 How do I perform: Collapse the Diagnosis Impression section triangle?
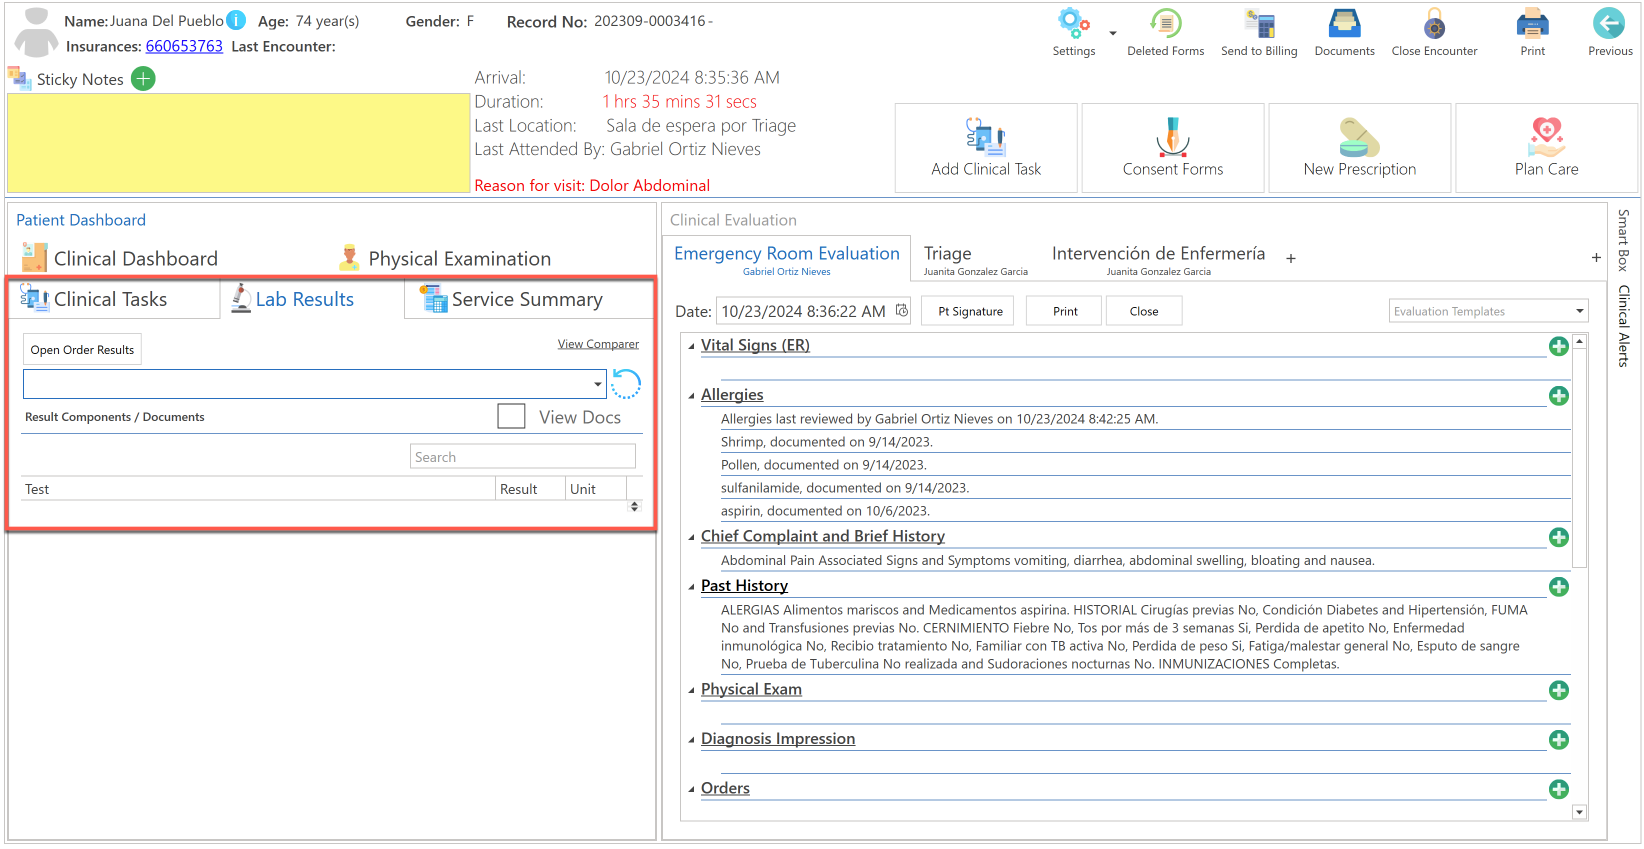point(691,740)
